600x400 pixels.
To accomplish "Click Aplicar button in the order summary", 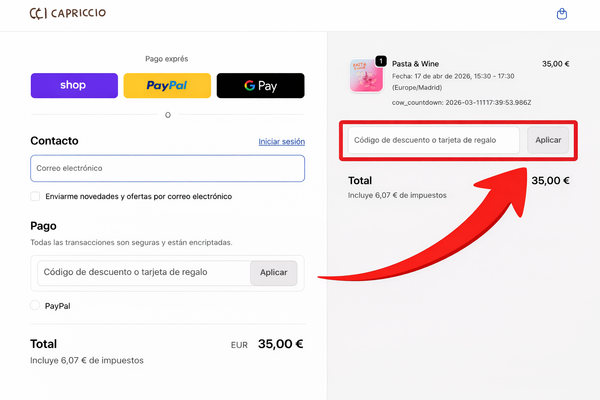I will coord(548,140).
